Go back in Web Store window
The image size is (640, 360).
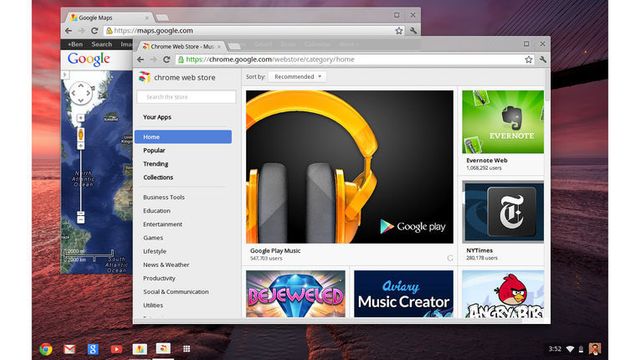(x=140, y=60)
